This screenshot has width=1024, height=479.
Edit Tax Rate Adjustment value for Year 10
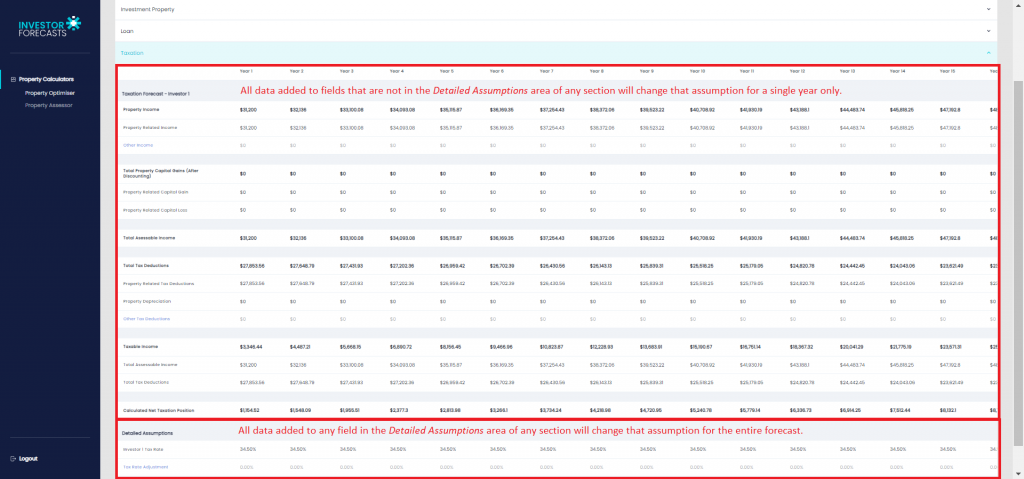(x=696, y=467)
